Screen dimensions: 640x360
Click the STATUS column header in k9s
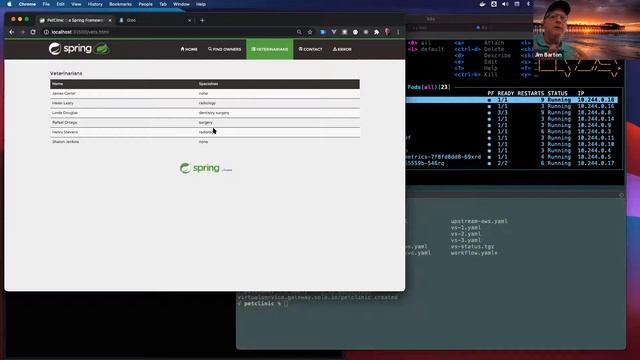point(558,93)
